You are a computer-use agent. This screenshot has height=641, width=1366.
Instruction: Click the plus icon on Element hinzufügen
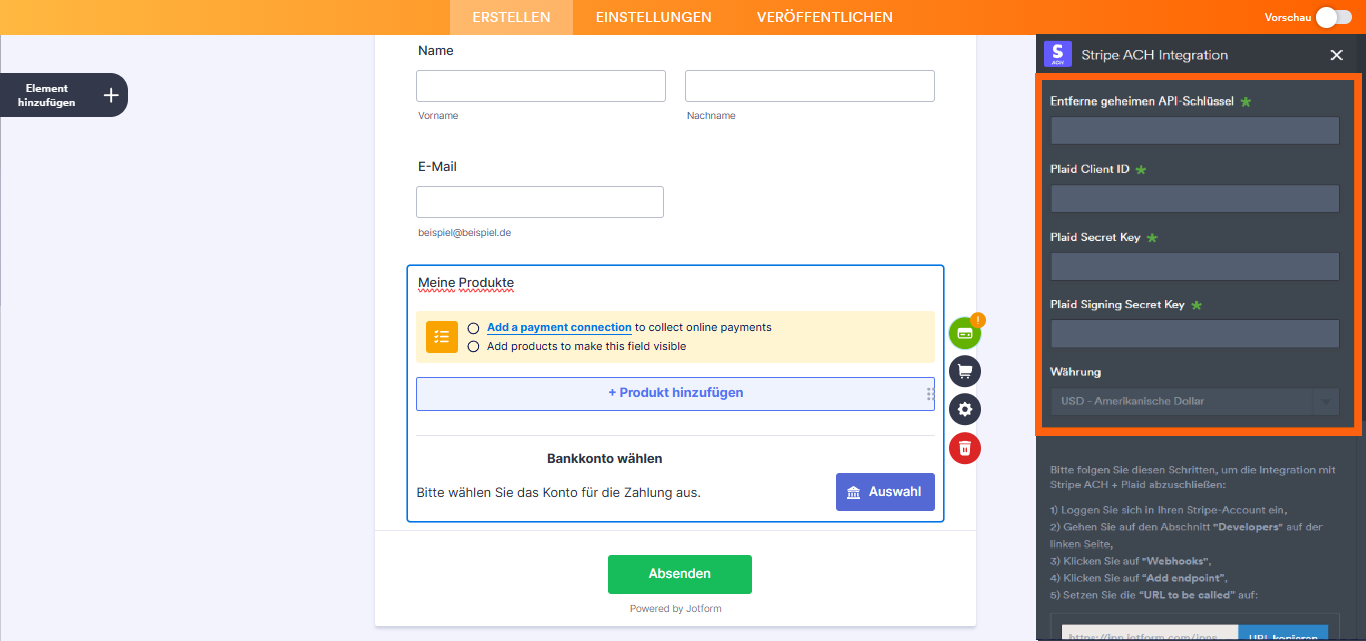(111, 95)
